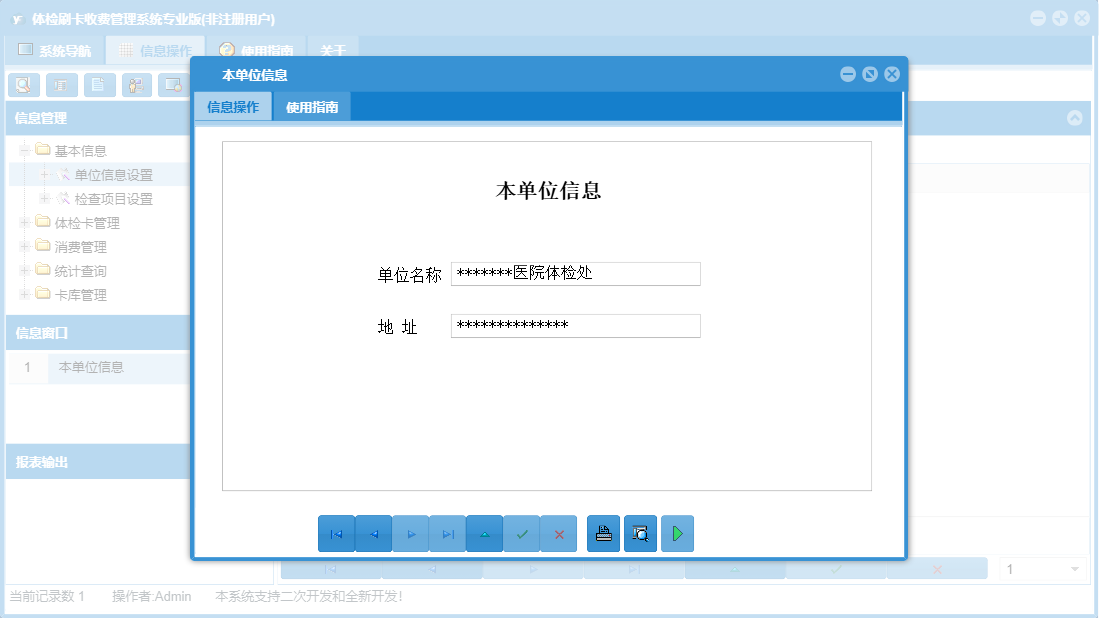Cancel changes with the red X button
The image size is (1099, 618).
(559, 533)
